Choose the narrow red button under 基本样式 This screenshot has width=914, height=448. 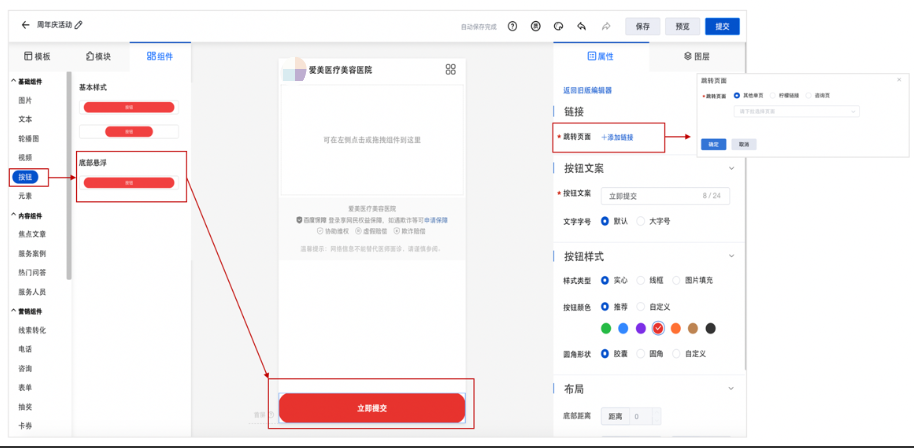129,132
